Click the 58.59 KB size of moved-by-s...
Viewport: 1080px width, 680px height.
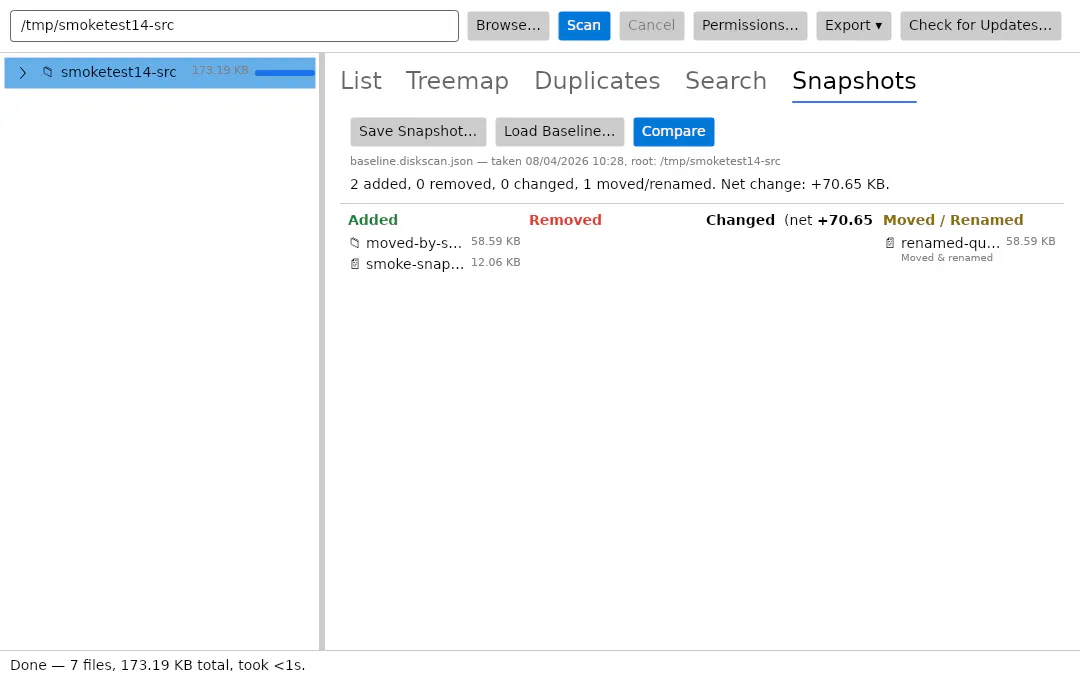point(496,241)
